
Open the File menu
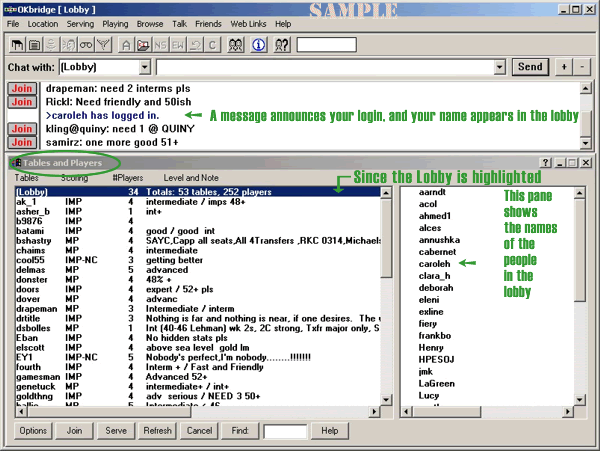click(13, 24)
